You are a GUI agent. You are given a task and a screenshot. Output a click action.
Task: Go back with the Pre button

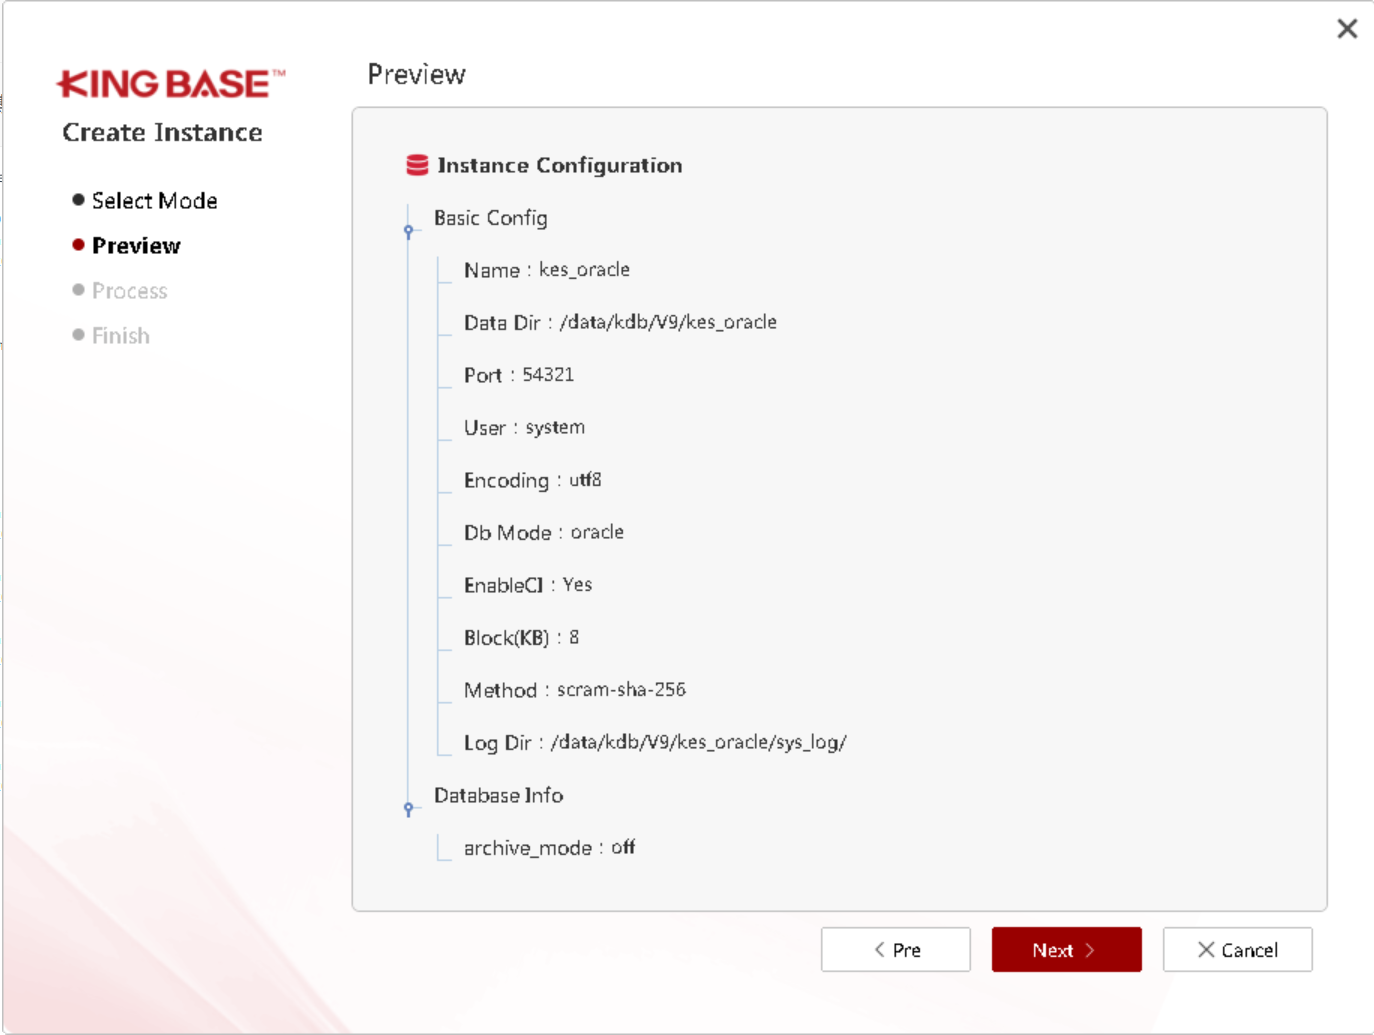click(895, 949)
